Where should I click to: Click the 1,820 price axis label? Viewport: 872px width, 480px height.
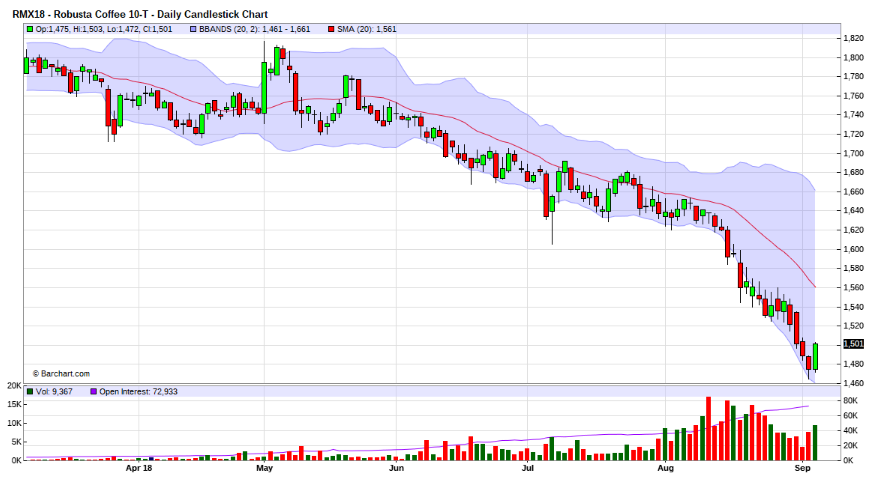pyautogui.click(x=854, y=38)
